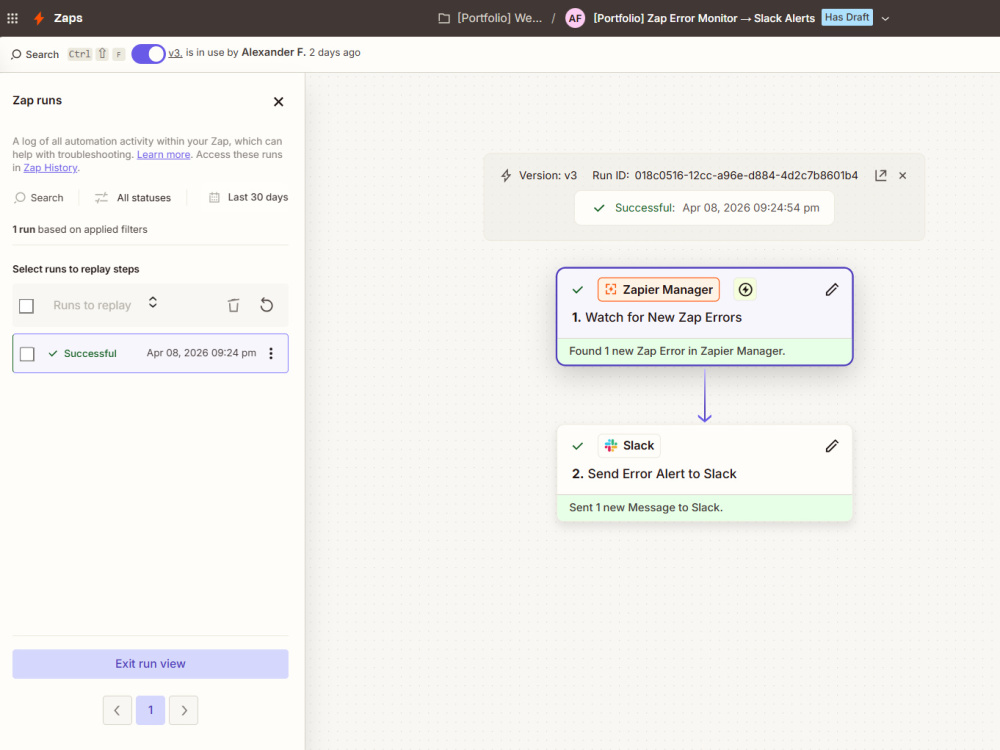This screenshot has width=1000, height=750.
Task: Edit the Watch for New Zap Errors step
Action: click(x=832, y=290)
